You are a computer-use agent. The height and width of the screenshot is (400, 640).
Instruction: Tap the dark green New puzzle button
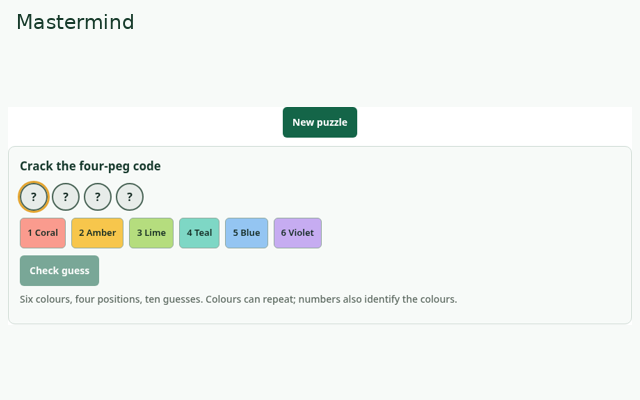pos(320,122)
